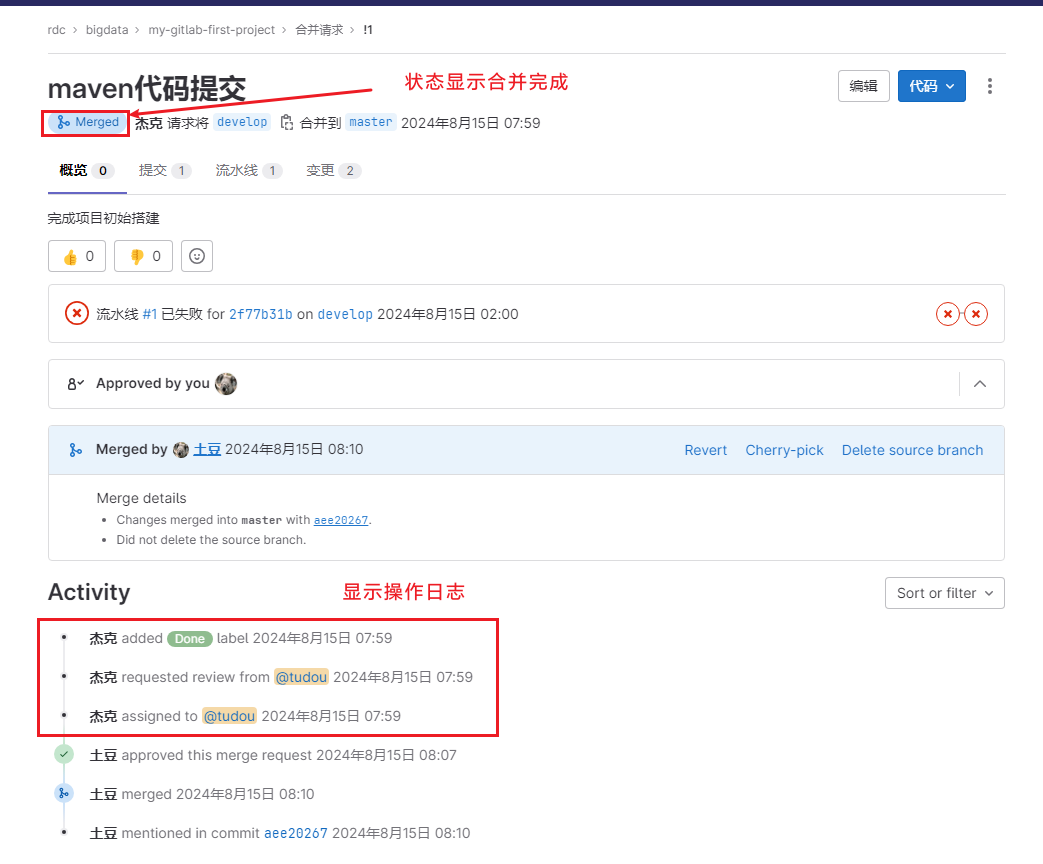Viewport: 1043px width, 864px height.
Task: Switch to the 变更 tab
Action: coord(333,171)
